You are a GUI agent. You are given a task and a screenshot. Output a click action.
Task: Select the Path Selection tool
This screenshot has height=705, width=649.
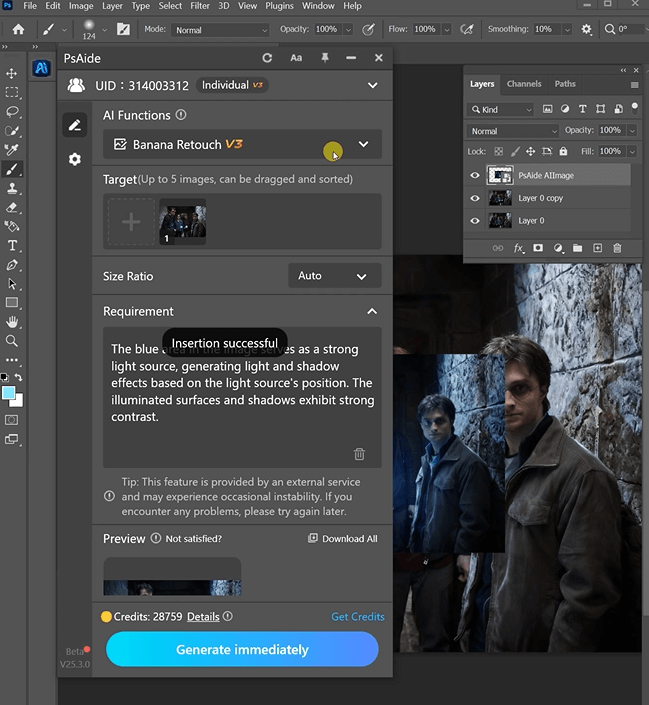pyautogui.click(x=12, y=284)
